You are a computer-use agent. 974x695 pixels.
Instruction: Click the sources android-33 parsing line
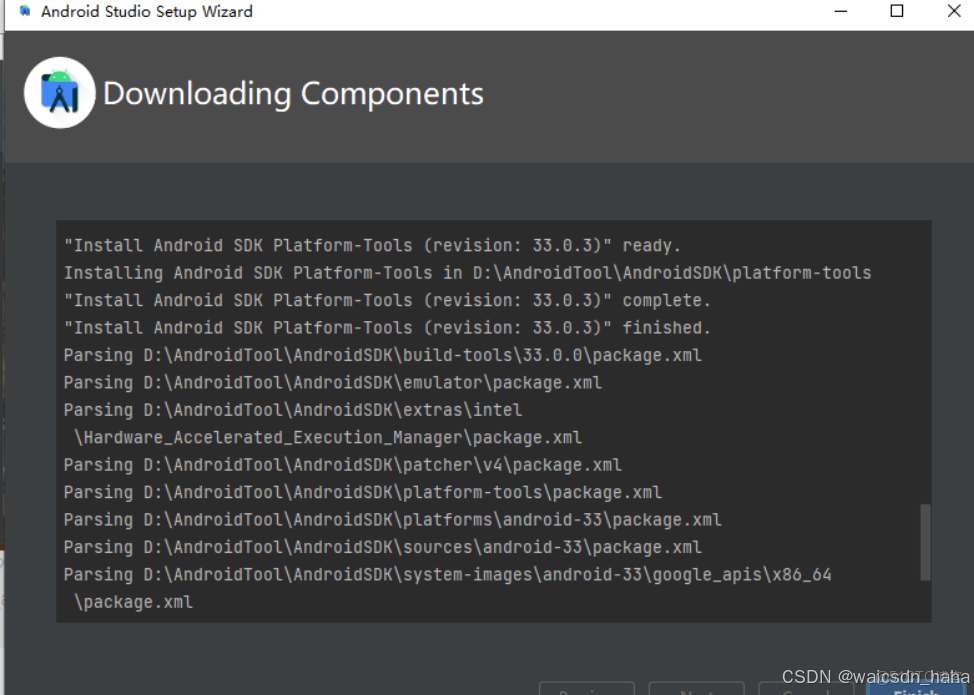coord(380,546)
